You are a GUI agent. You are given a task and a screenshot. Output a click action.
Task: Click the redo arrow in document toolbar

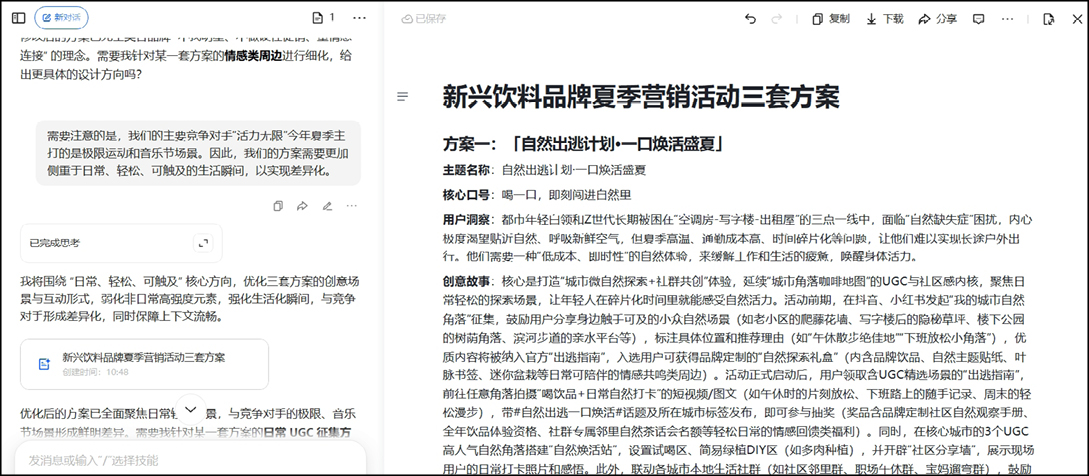coord(778,19)
